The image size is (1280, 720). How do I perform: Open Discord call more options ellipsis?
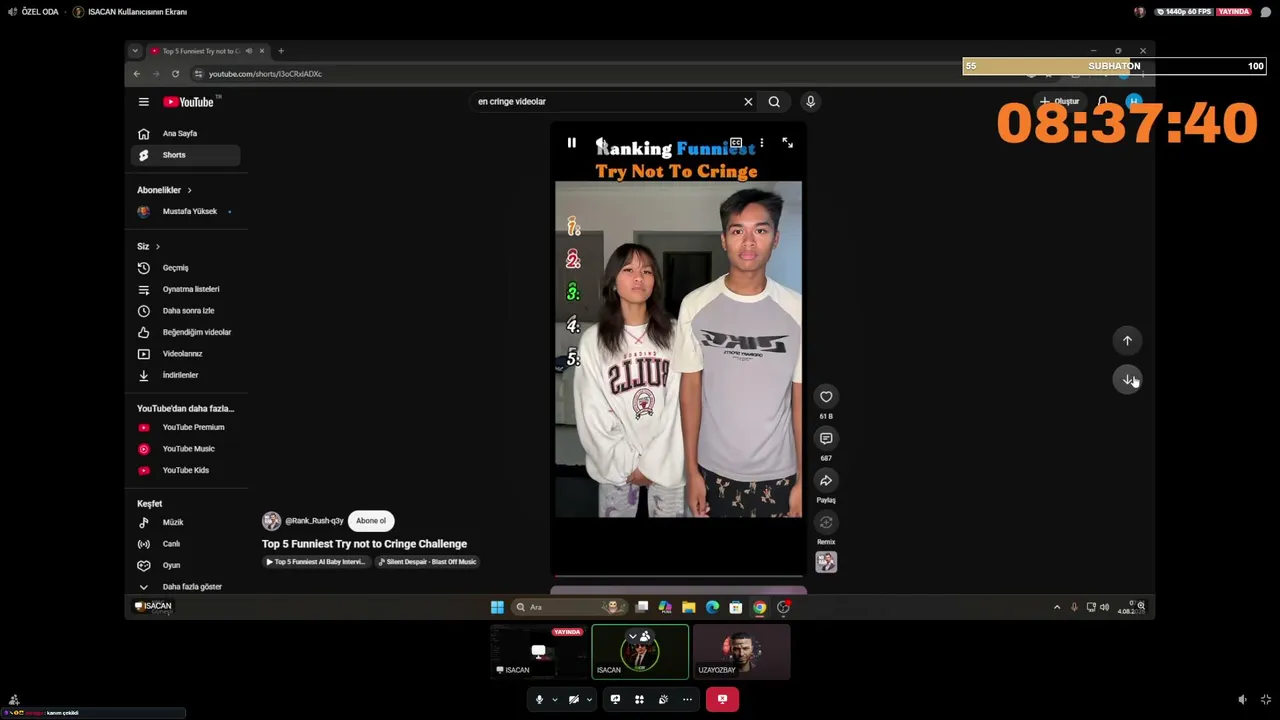pos(687,700)
